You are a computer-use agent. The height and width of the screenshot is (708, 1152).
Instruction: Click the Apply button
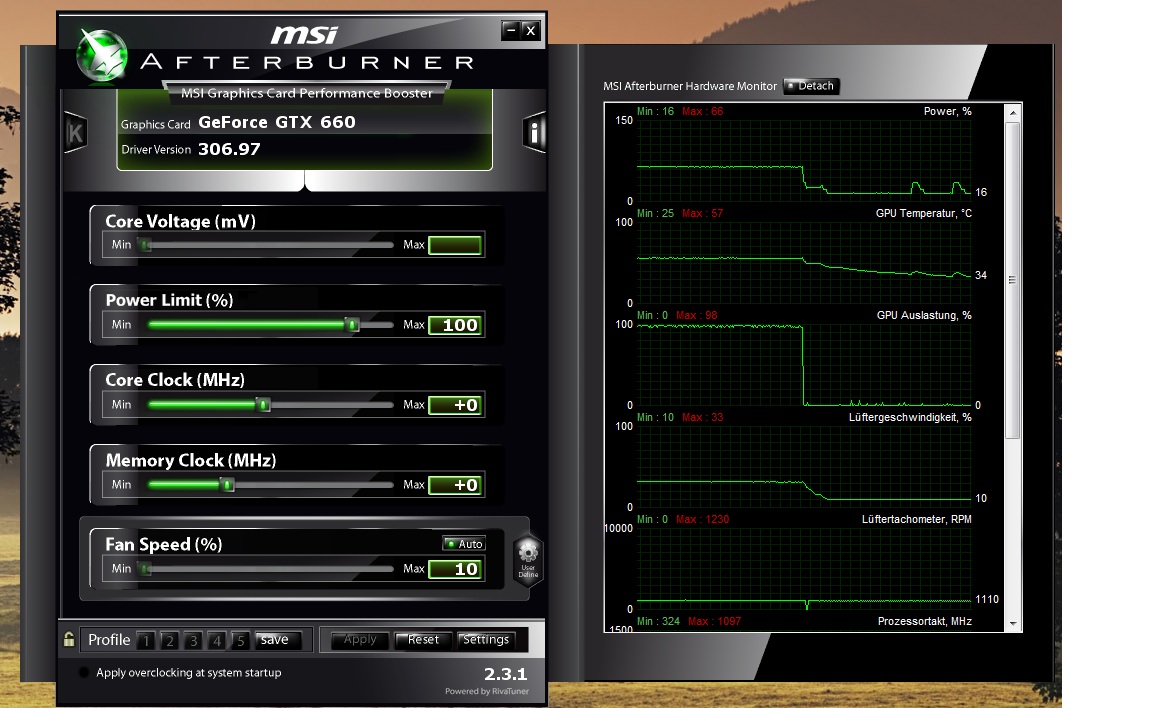pos(359,640)
